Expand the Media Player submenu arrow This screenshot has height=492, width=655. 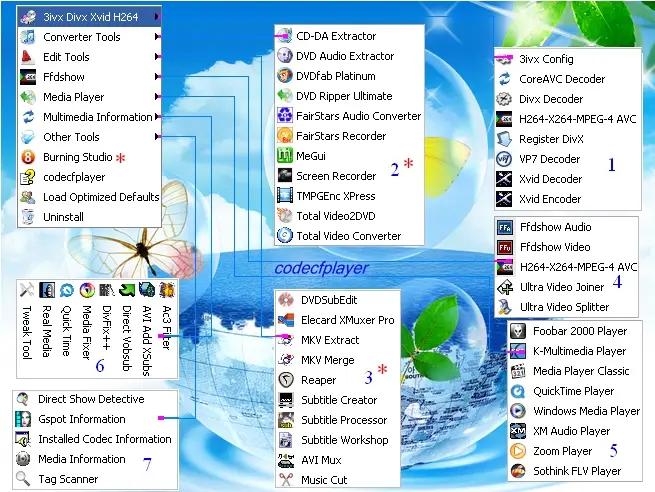pyautogui.click(x=157, y=96)
